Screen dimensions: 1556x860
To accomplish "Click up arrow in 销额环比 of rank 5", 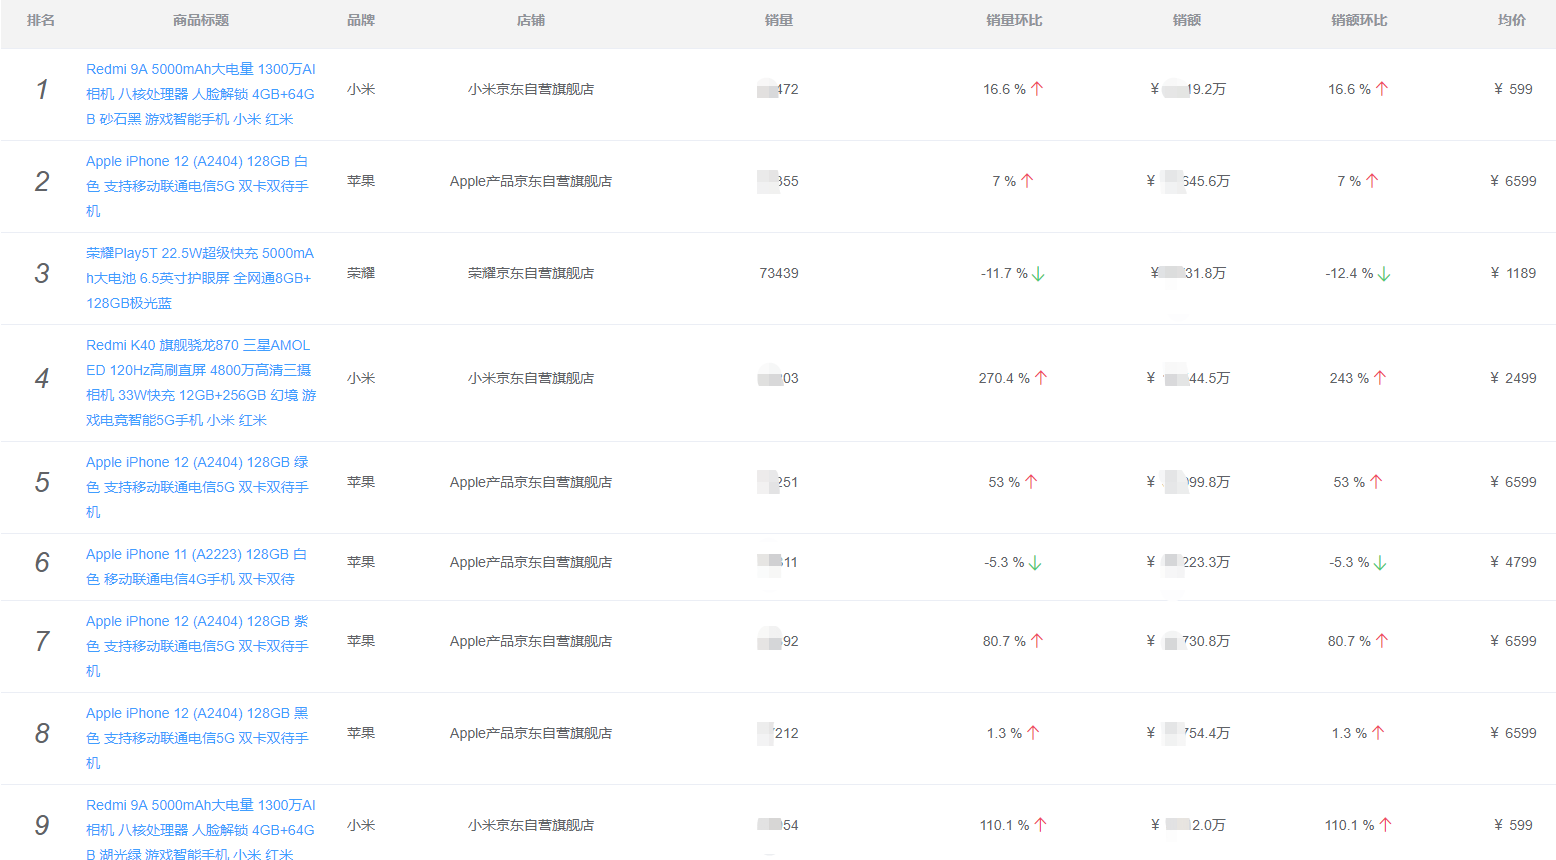I will point(1376,482).
